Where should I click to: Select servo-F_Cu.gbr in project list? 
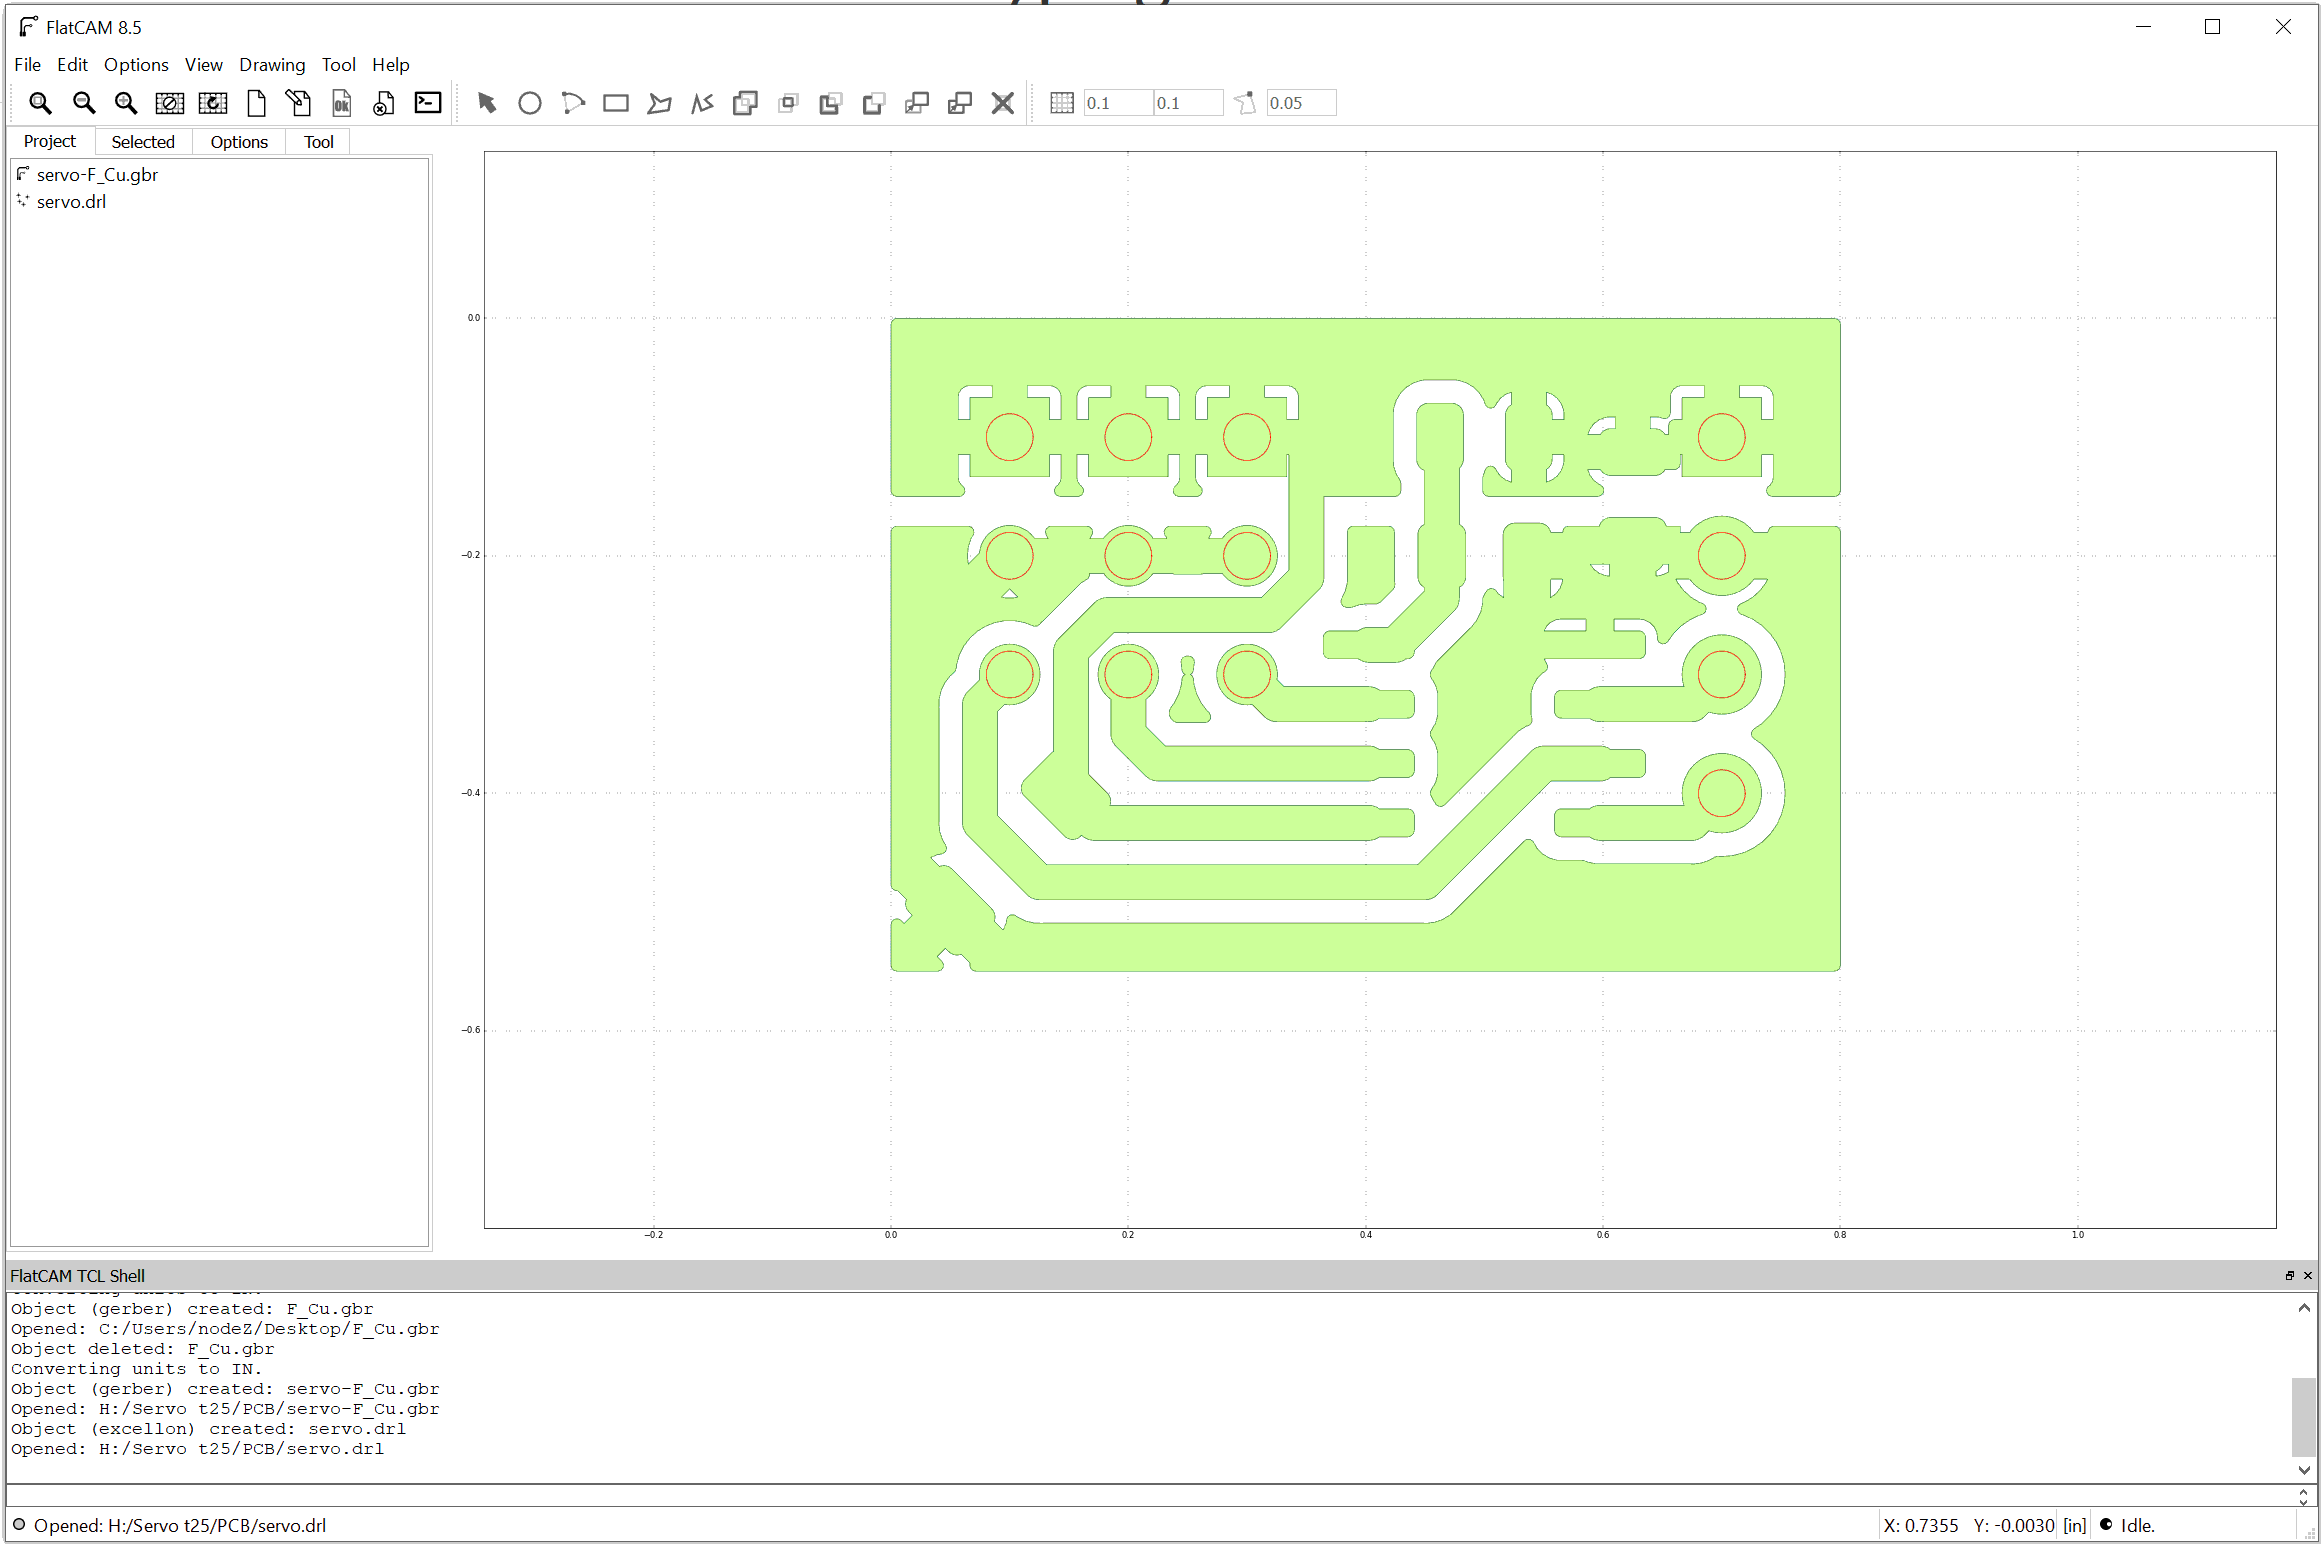pos(96,172)
